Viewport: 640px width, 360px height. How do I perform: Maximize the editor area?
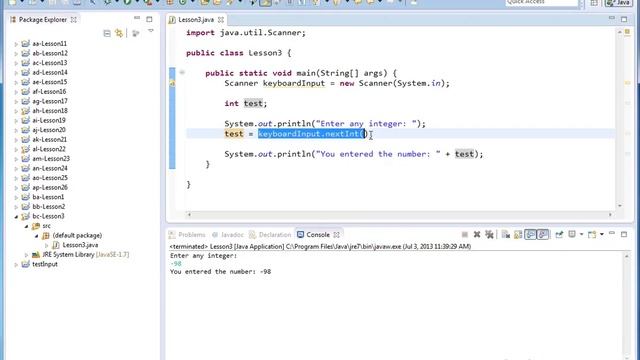point(624,19)
